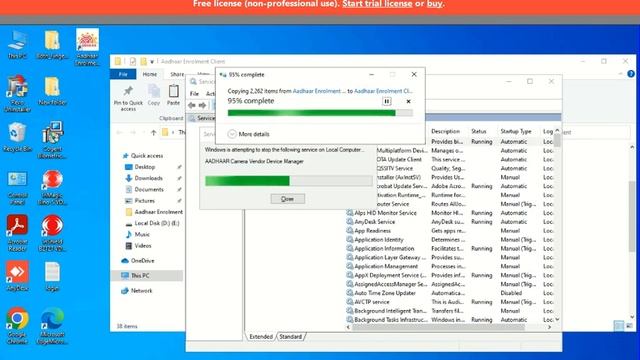
Task: Click the copy progress bar at 95%
Action: click(320, 113)
